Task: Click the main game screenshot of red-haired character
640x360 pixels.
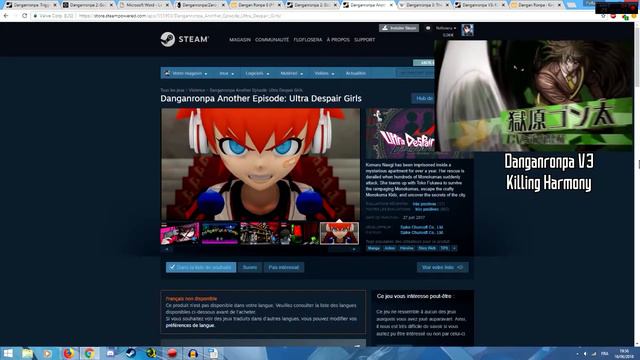Action: pos(260,164)
